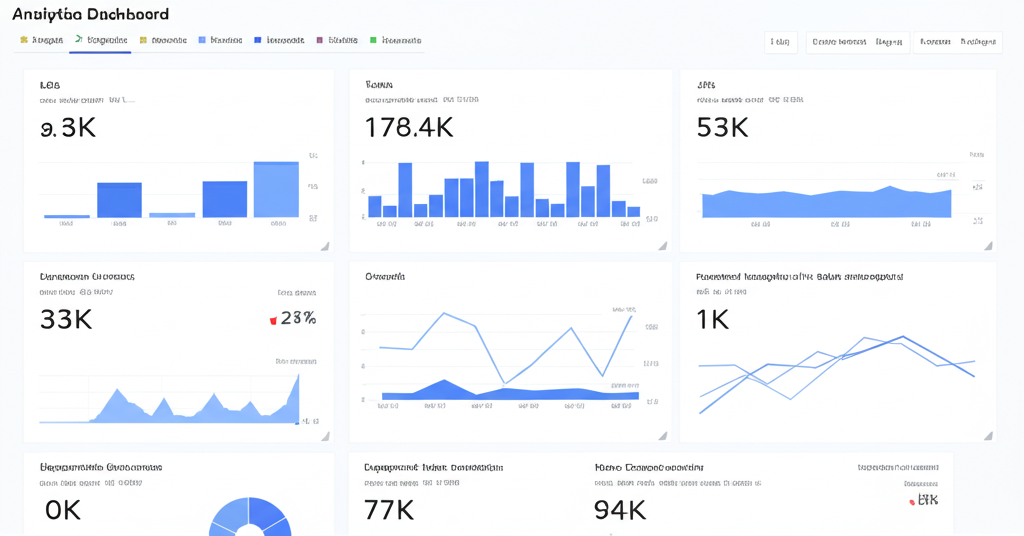1024x536 pixels.
Task: Open the tab with the light blue square
Action: 220,41
